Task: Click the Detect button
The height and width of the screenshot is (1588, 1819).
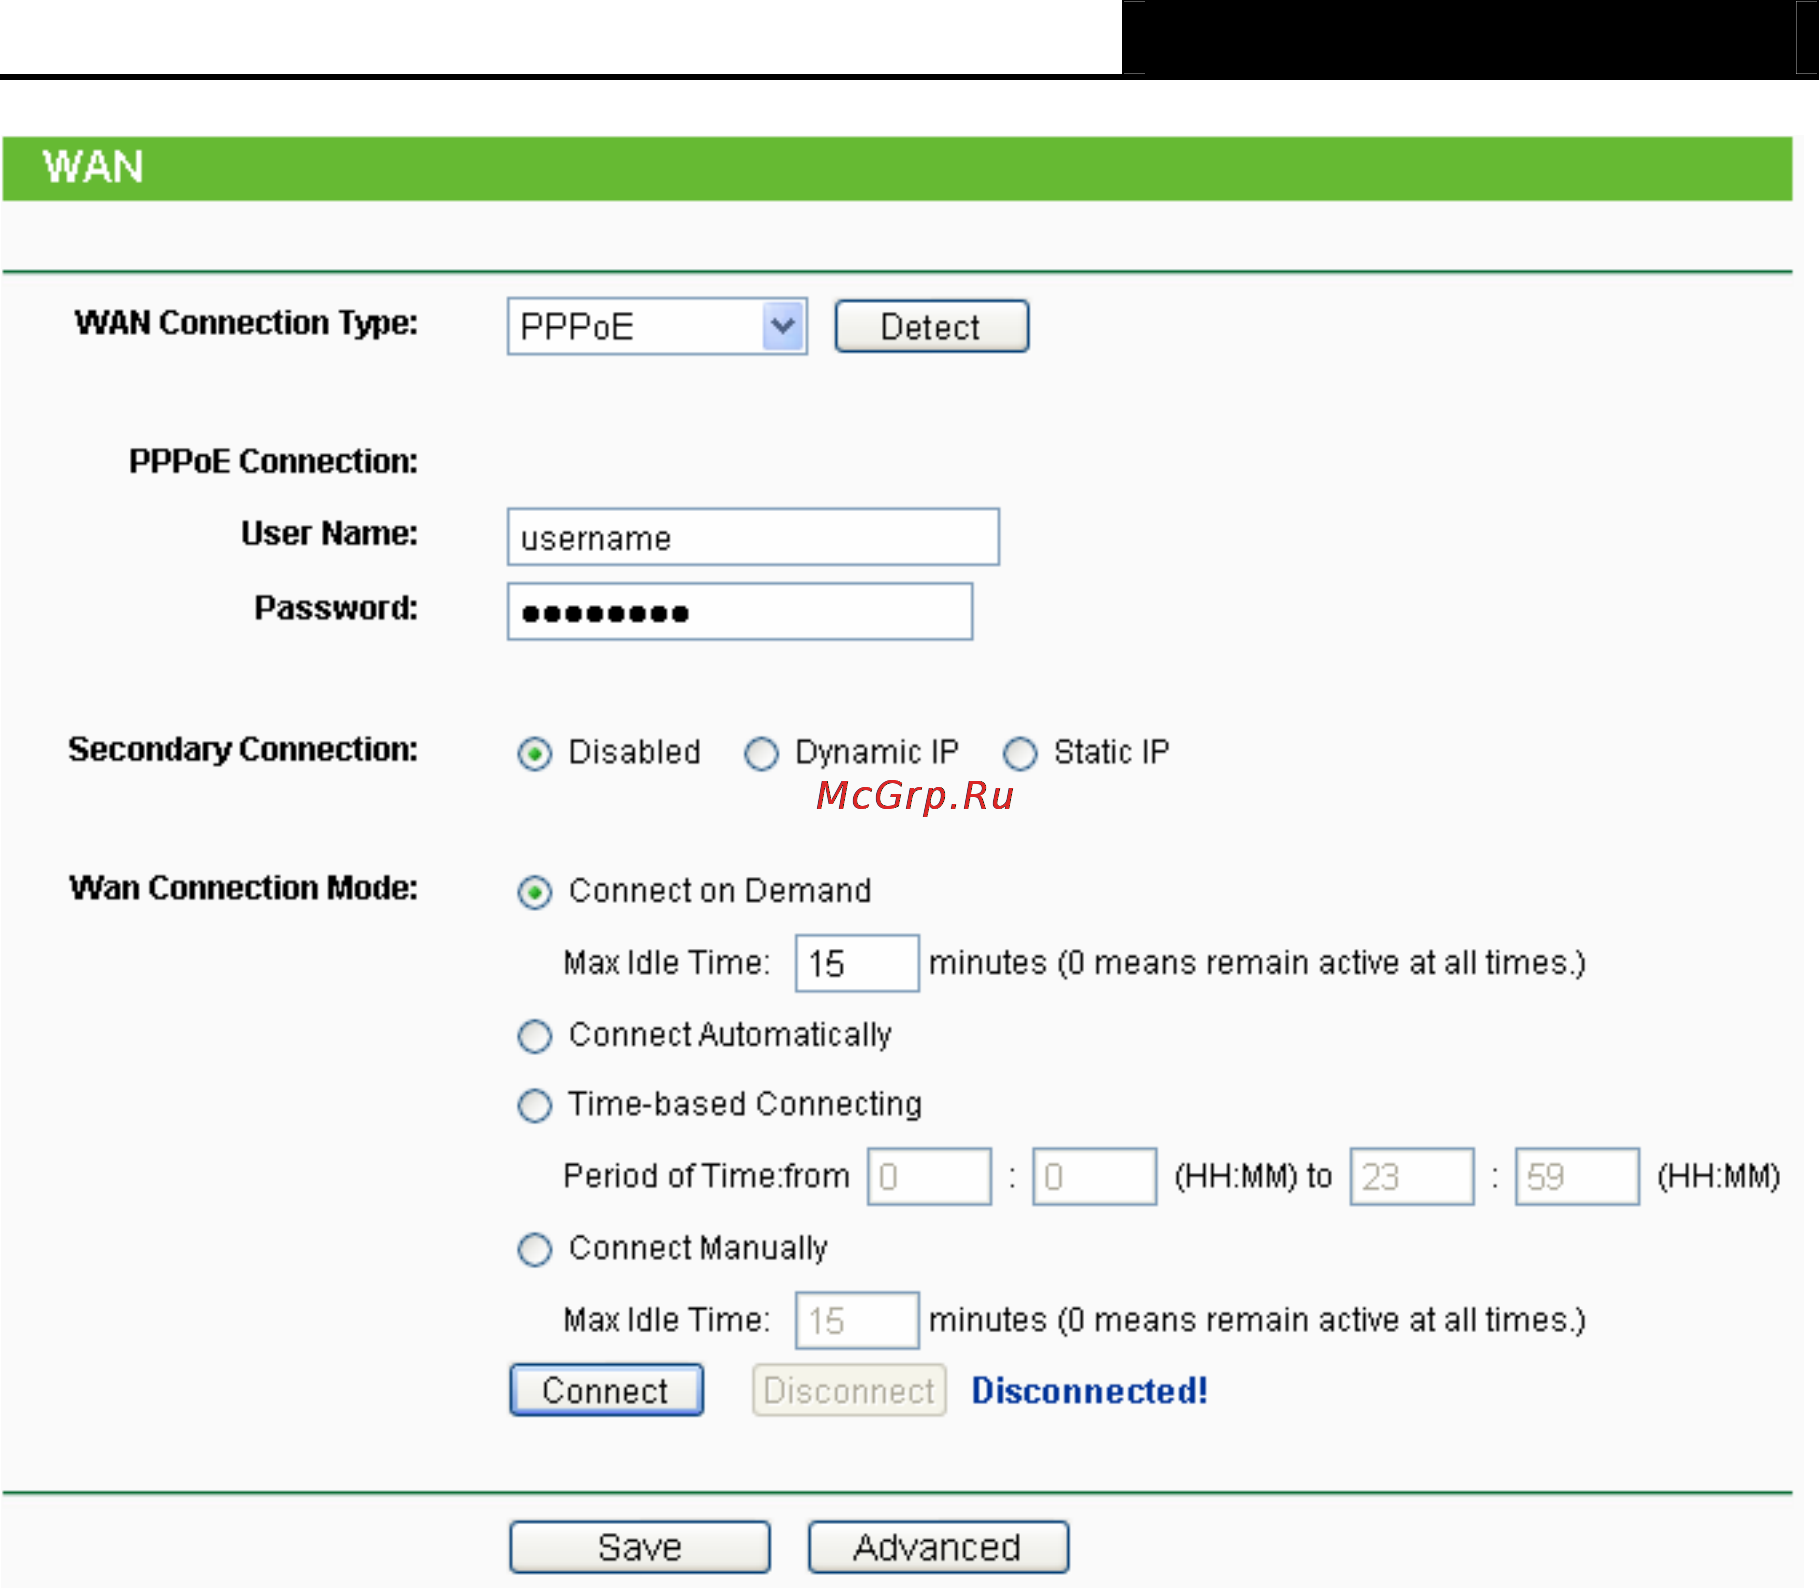Action: [x=931, y=326]
